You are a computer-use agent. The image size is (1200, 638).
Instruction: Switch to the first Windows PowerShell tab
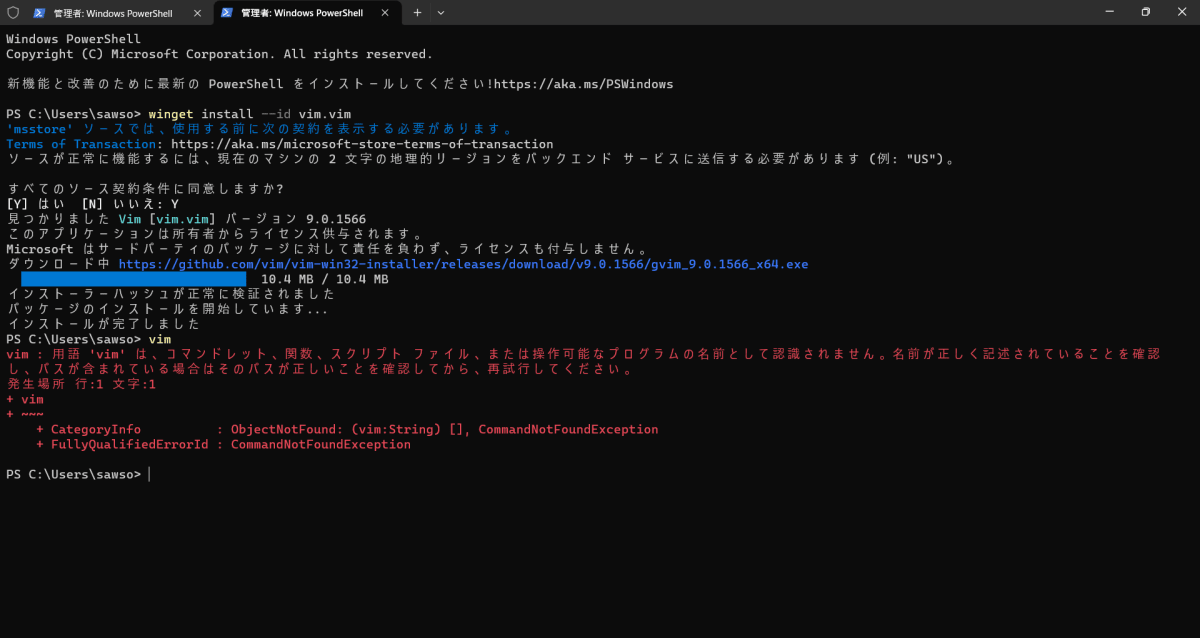(116, 13)
